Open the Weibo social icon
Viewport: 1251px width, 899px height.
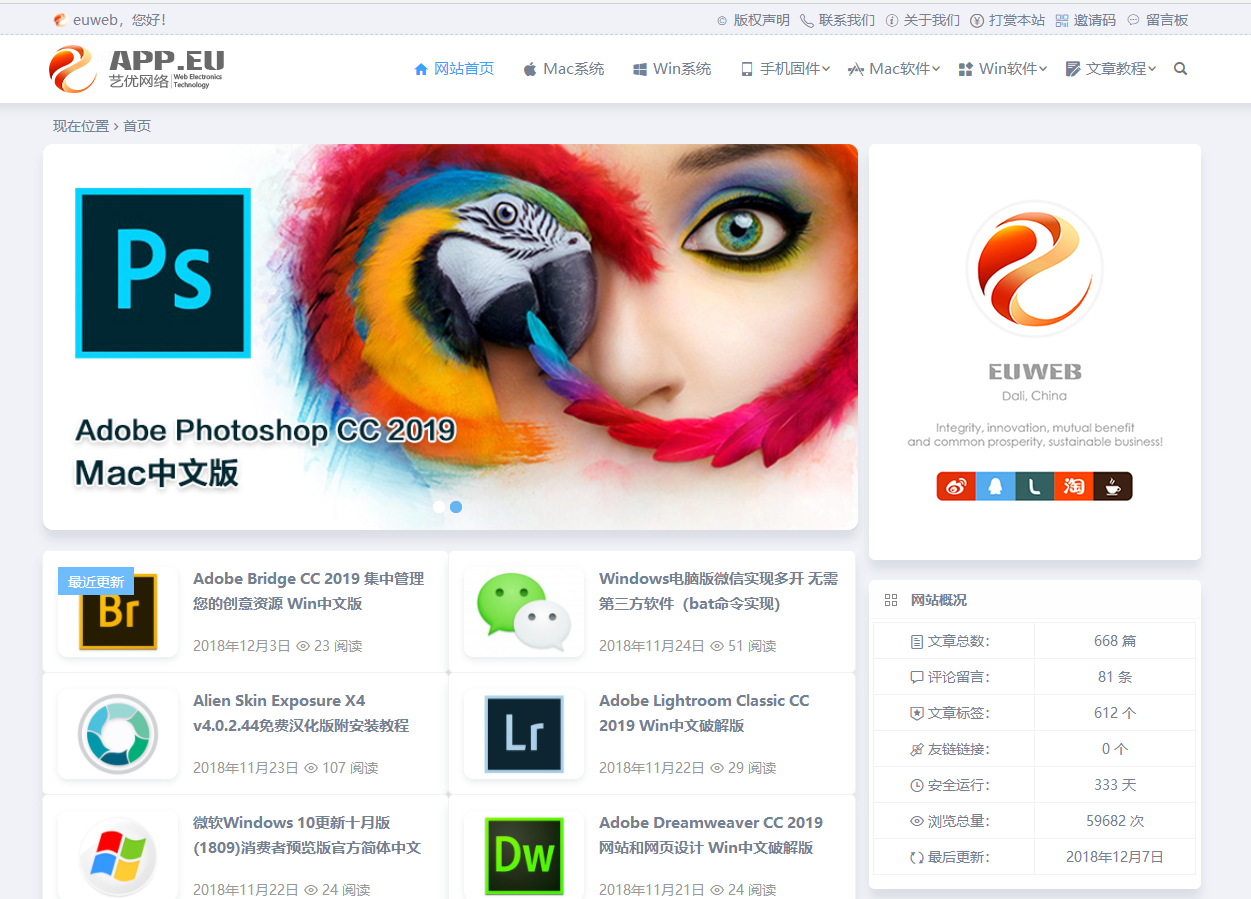point(956,486)
